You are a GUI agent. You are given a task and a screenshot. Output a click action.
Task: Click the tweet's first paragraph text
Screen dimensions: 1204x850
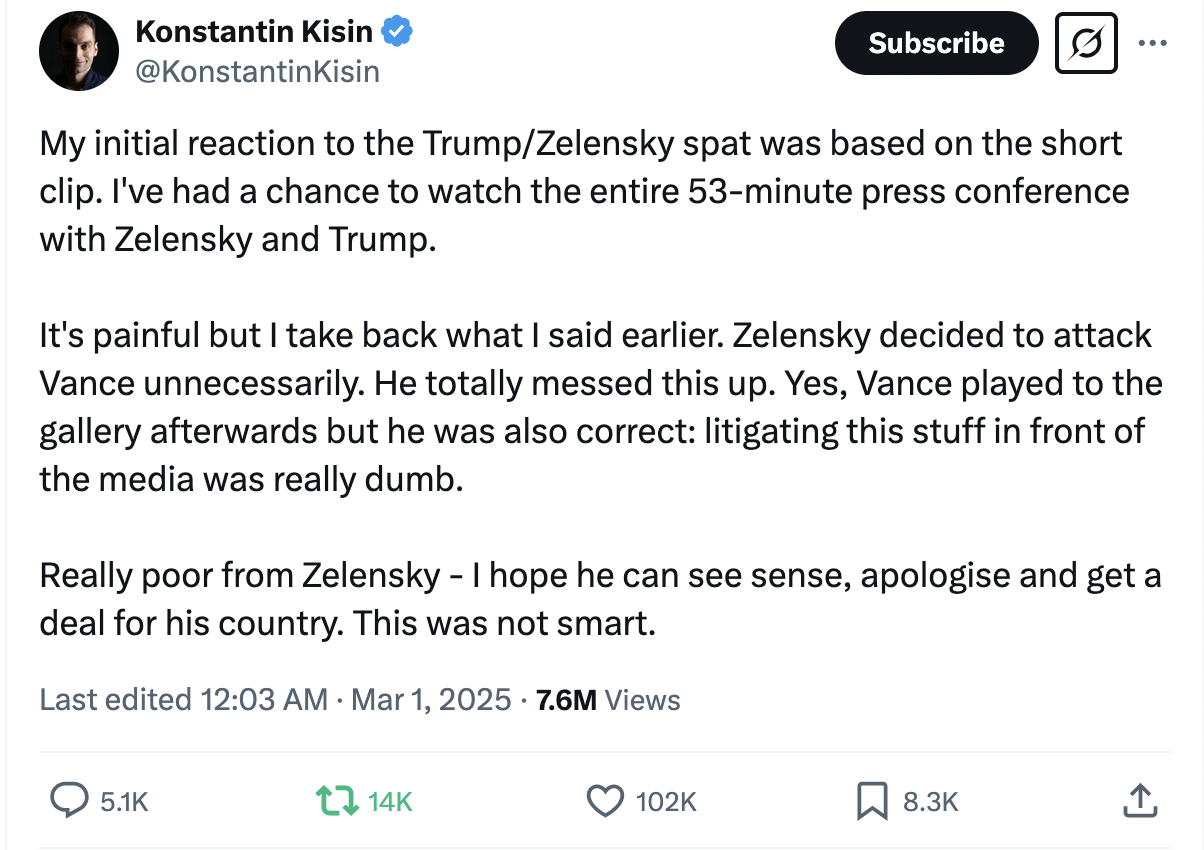580,191
